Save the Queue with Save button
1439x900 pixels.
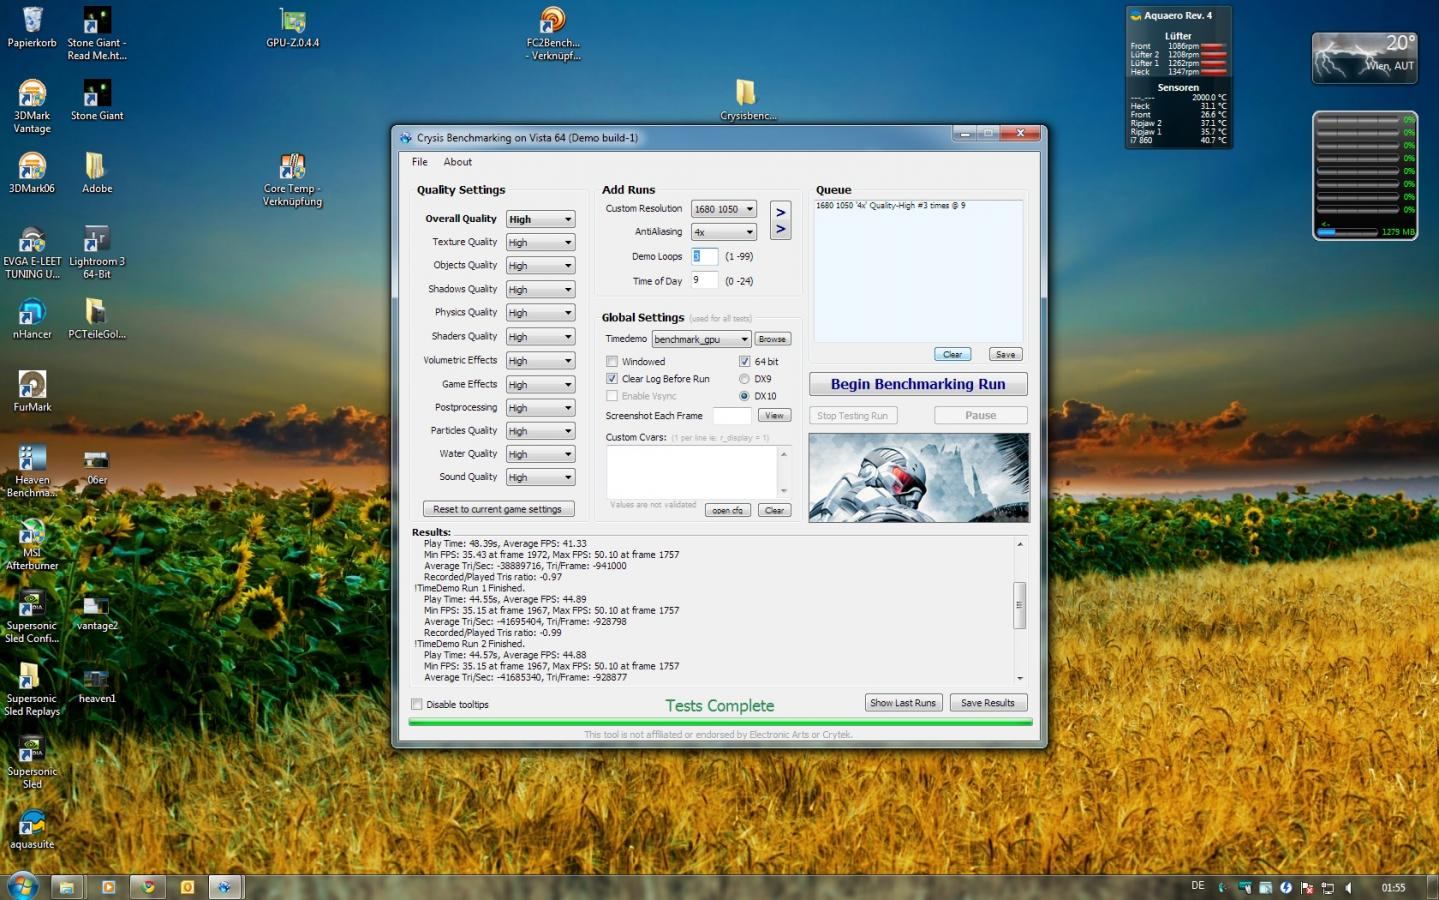[1006, 354]
